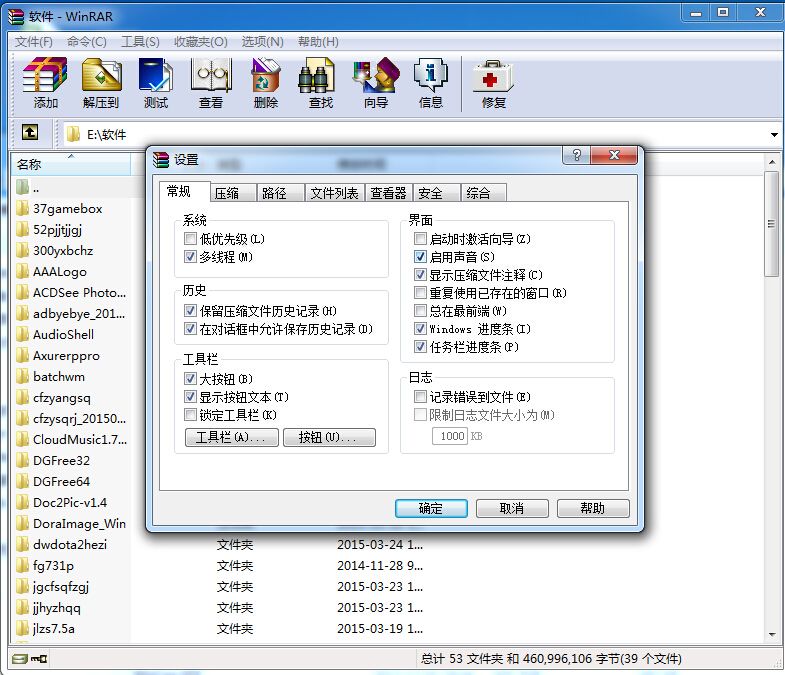Click the 取消 button
This screenshot has width=785, height=675.
pos(512,508)
